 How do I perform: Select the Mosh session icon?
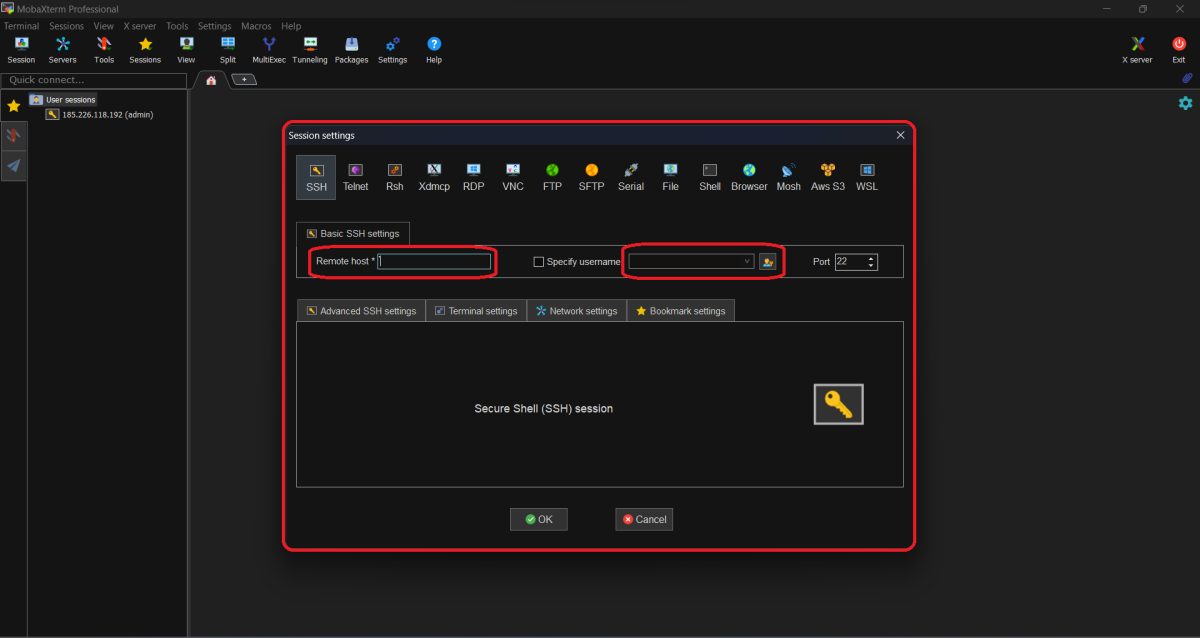[788, 176]
